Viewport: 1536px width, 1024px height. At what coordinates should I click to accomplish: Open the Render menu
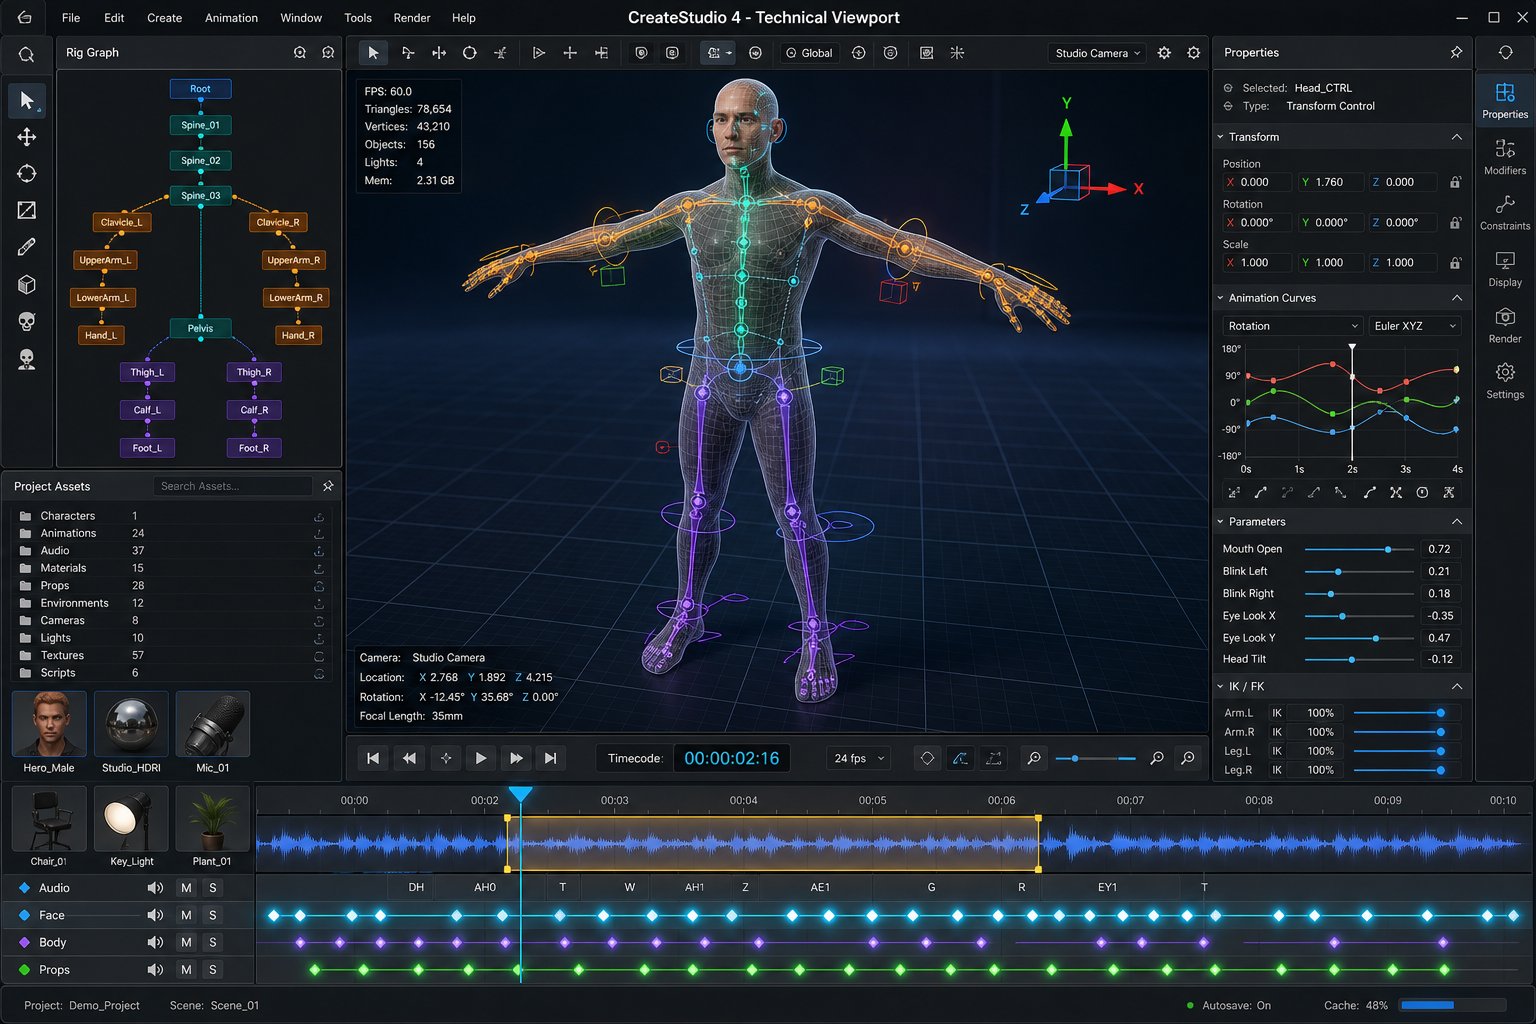tap(412, 18)
